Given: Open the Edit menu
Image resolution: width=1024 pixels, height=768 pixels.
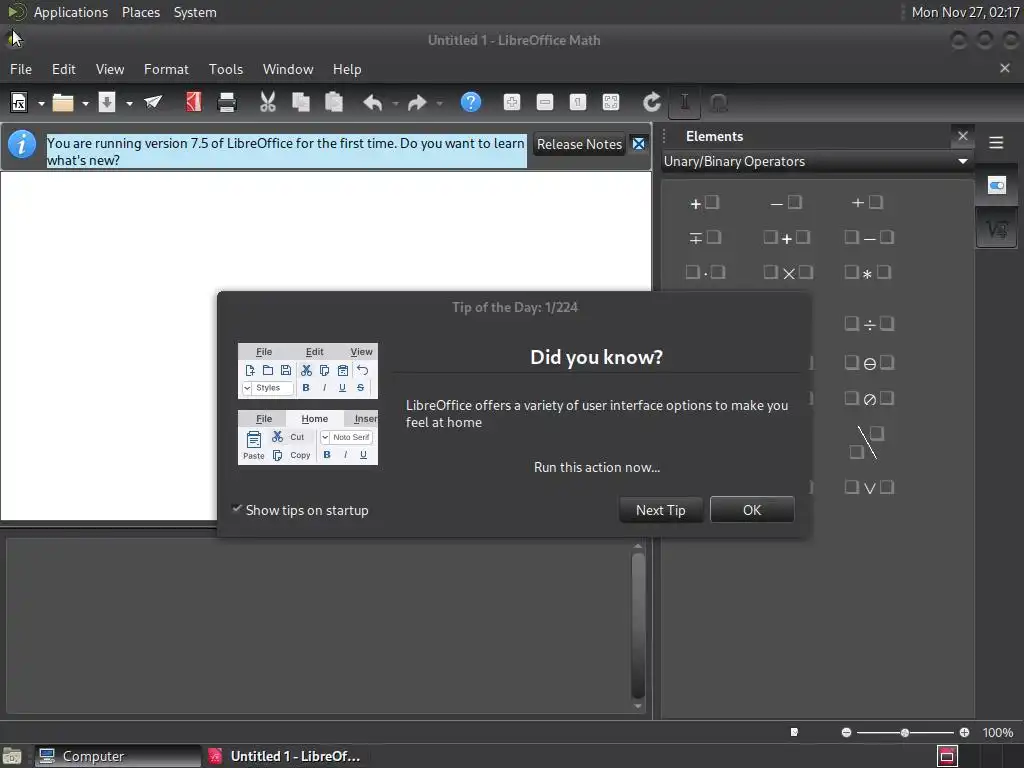Looking at the screenshot, I should tap(63, 69).
